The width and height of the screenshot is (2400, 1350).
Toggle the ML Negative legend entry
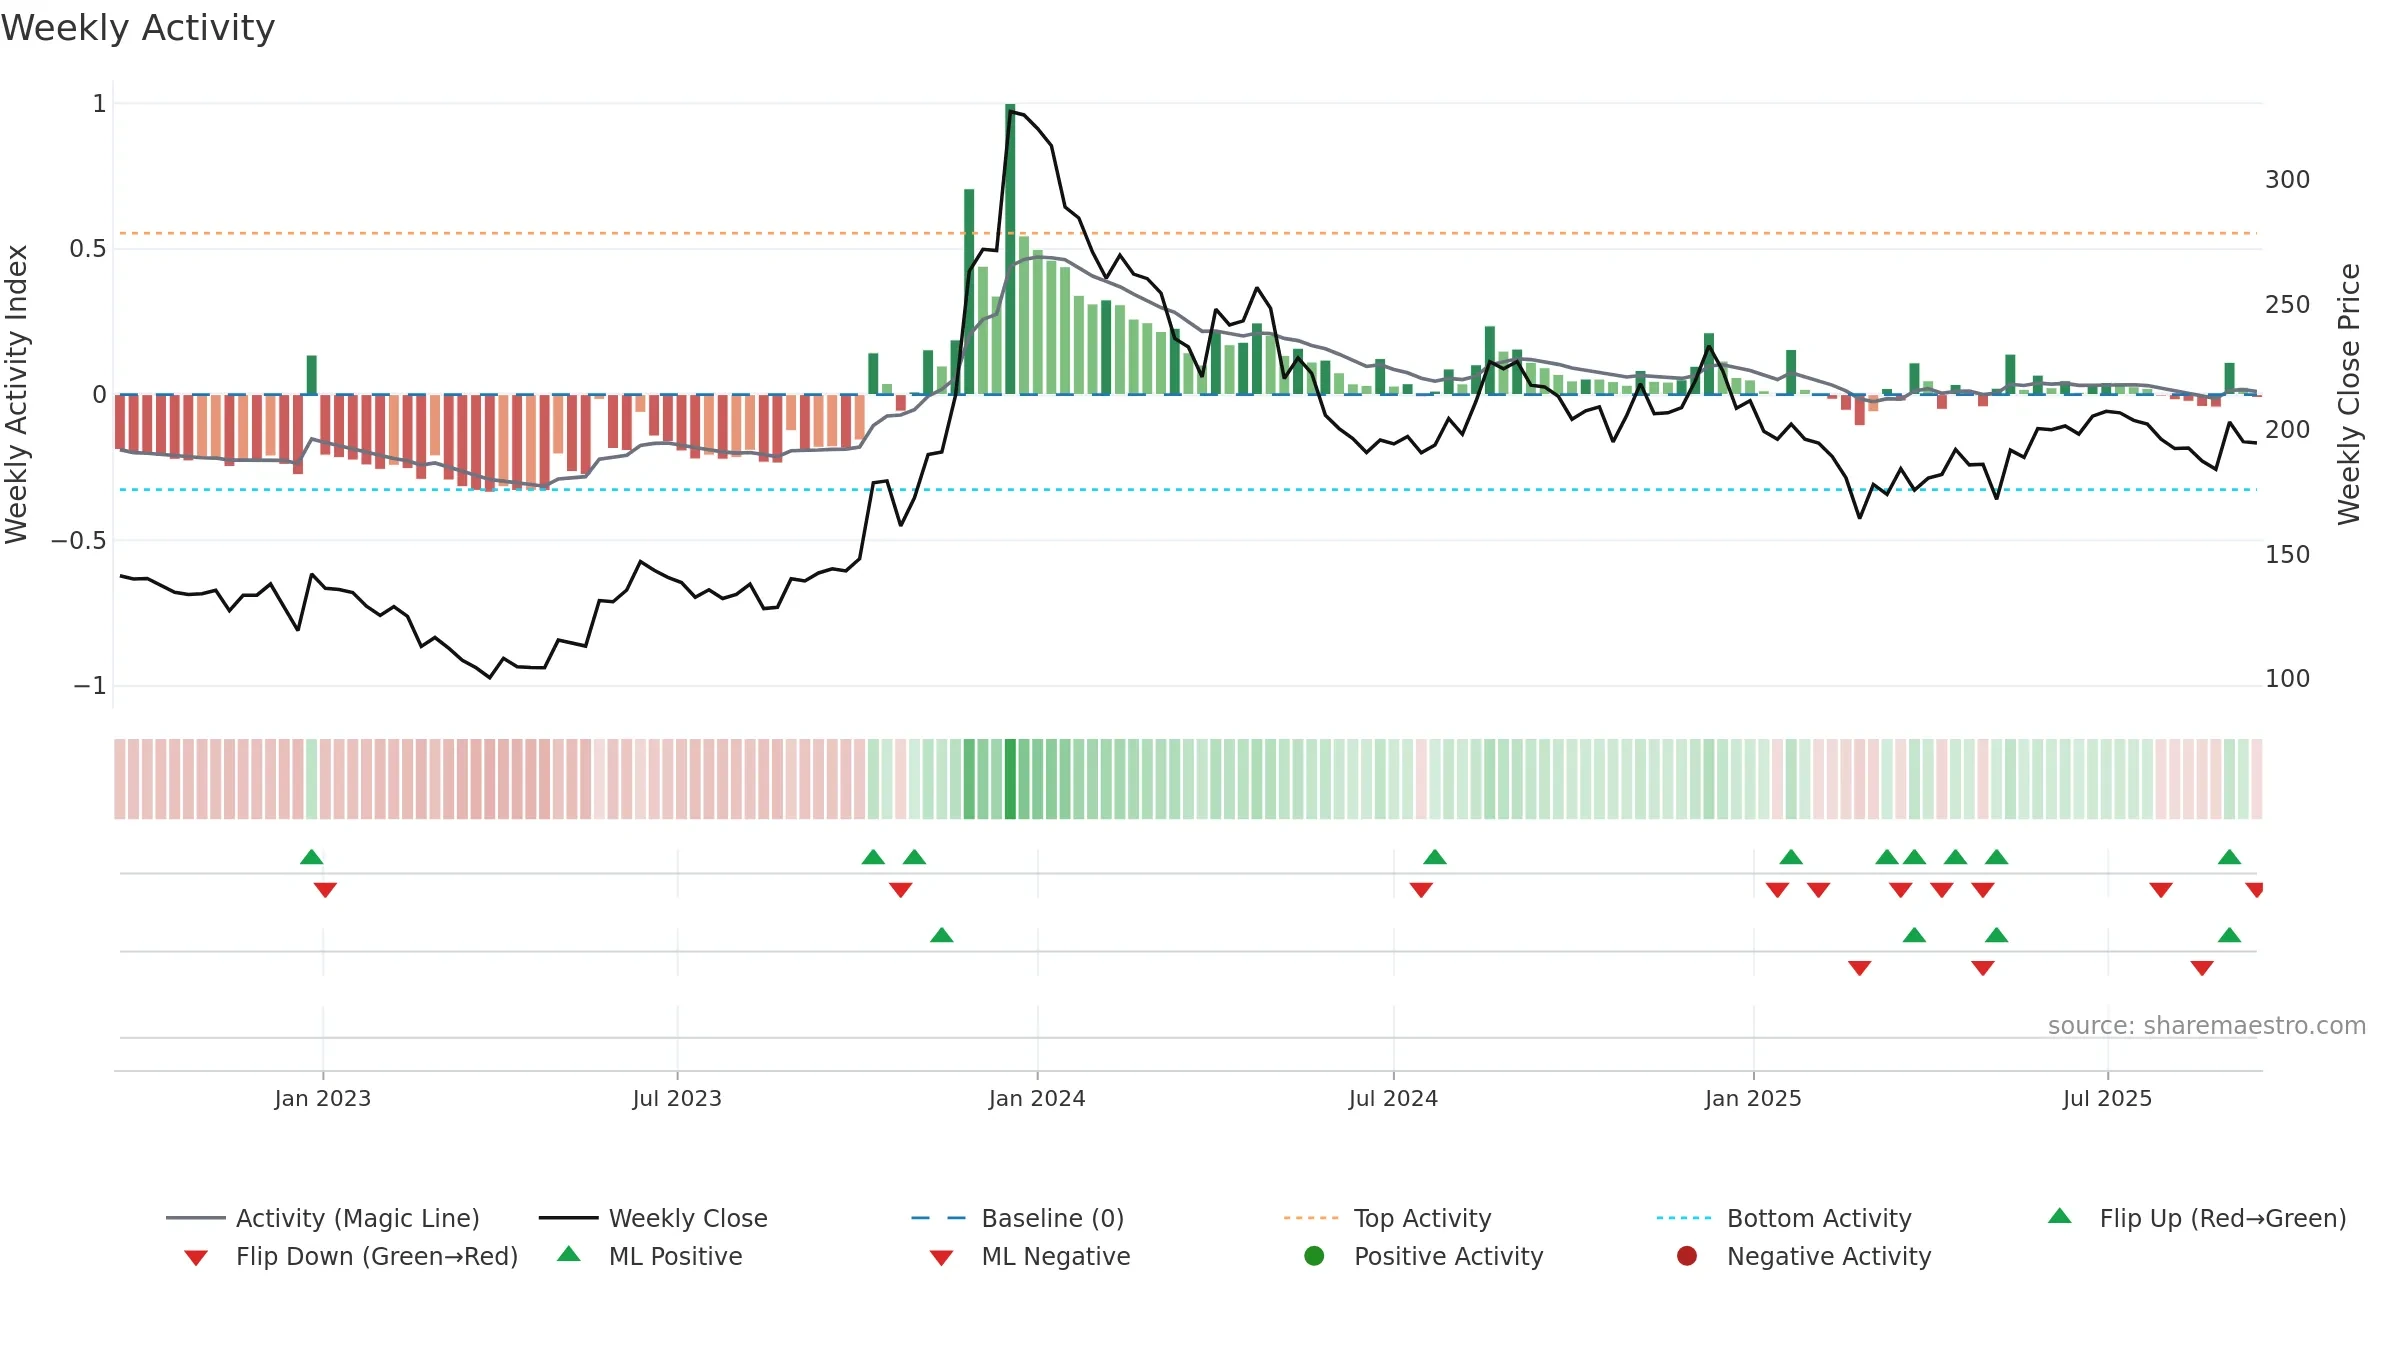(1030, 1256)
